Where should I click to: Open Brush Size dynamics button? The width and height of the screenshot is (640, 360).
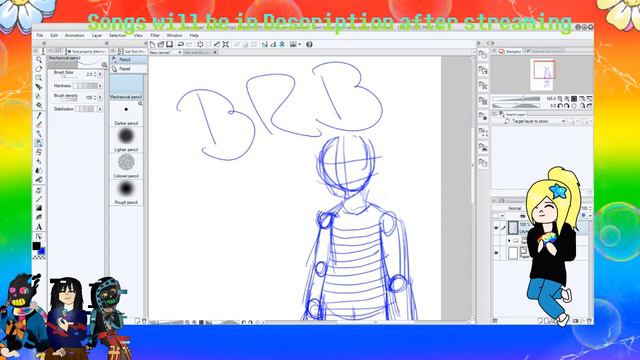(100, 74)
